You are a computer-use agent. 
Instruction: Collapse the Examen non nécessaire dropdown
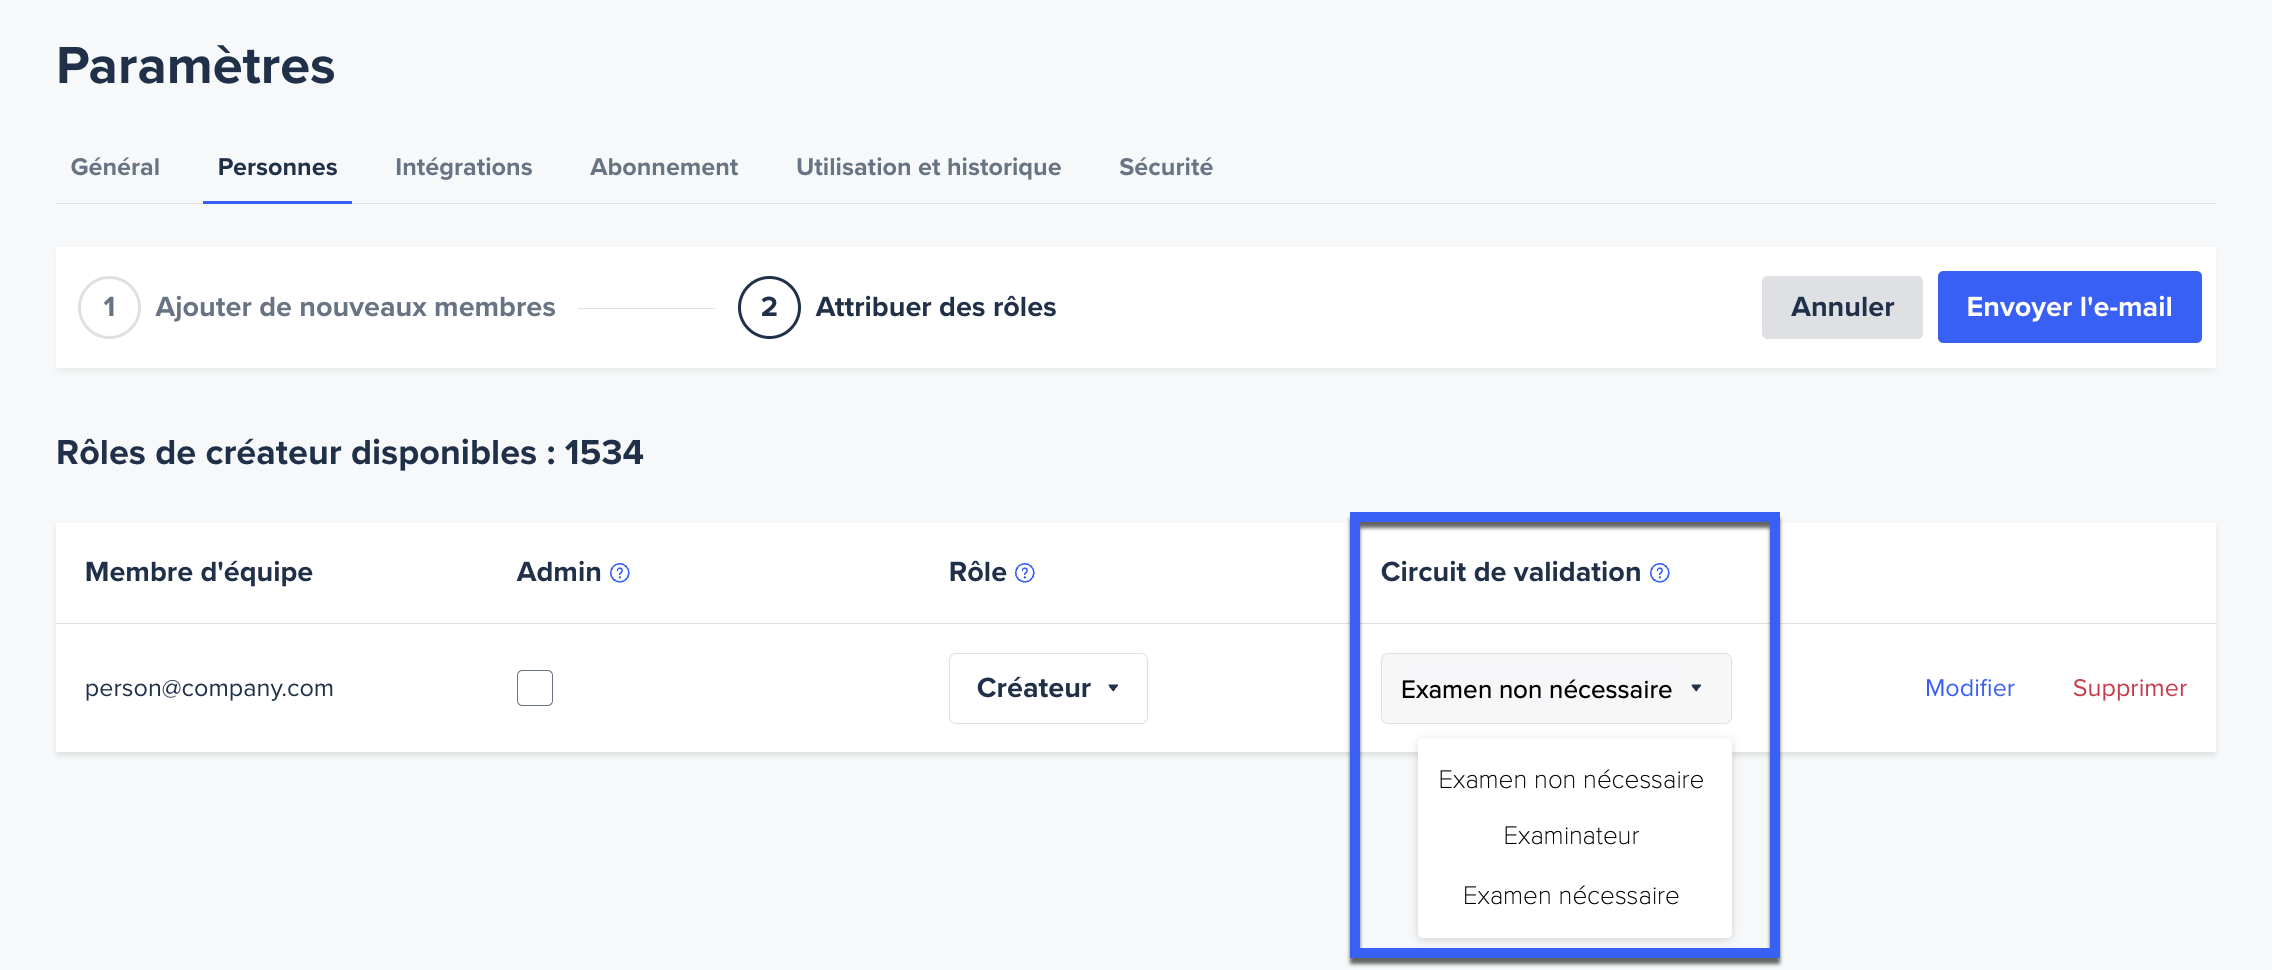tap(1555, 688)
